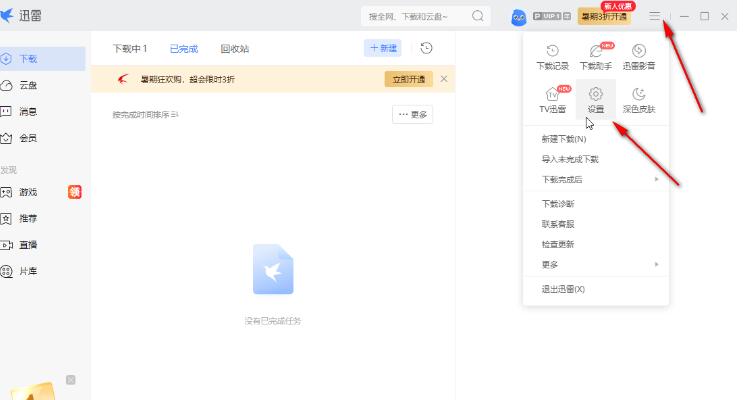This screenshot has width=743, height=400.
Task: Open 下载记录 download history
Action: (553, 57)
